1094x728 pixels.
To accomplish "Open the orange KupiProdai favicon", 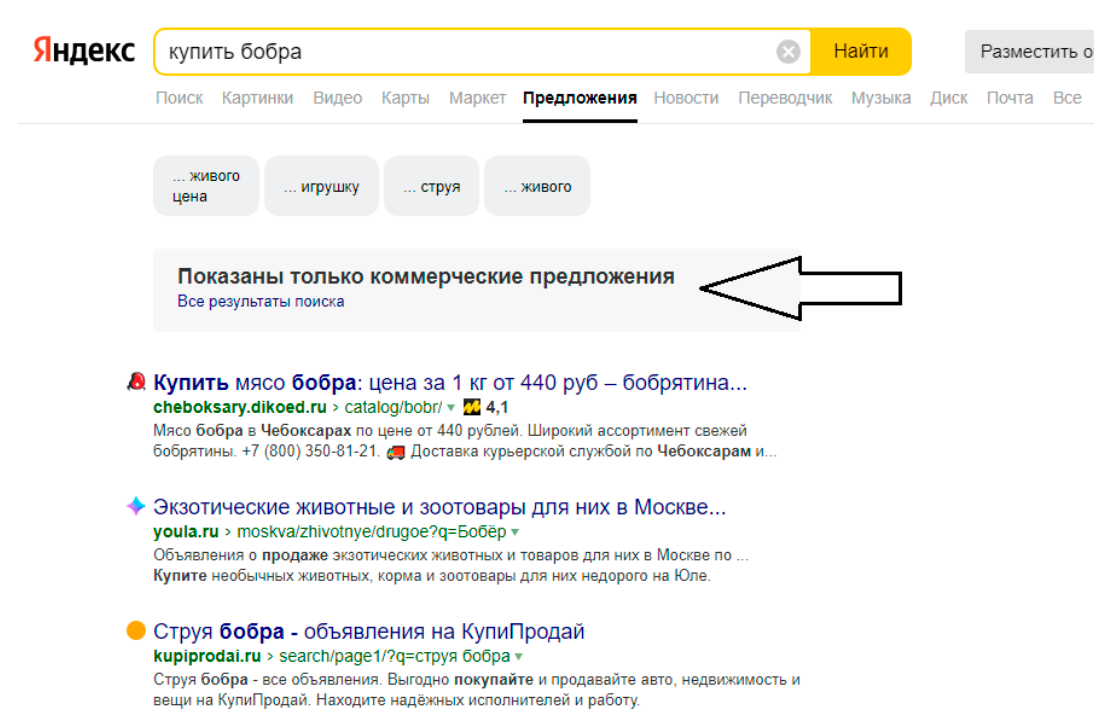I will click(136, 630).
